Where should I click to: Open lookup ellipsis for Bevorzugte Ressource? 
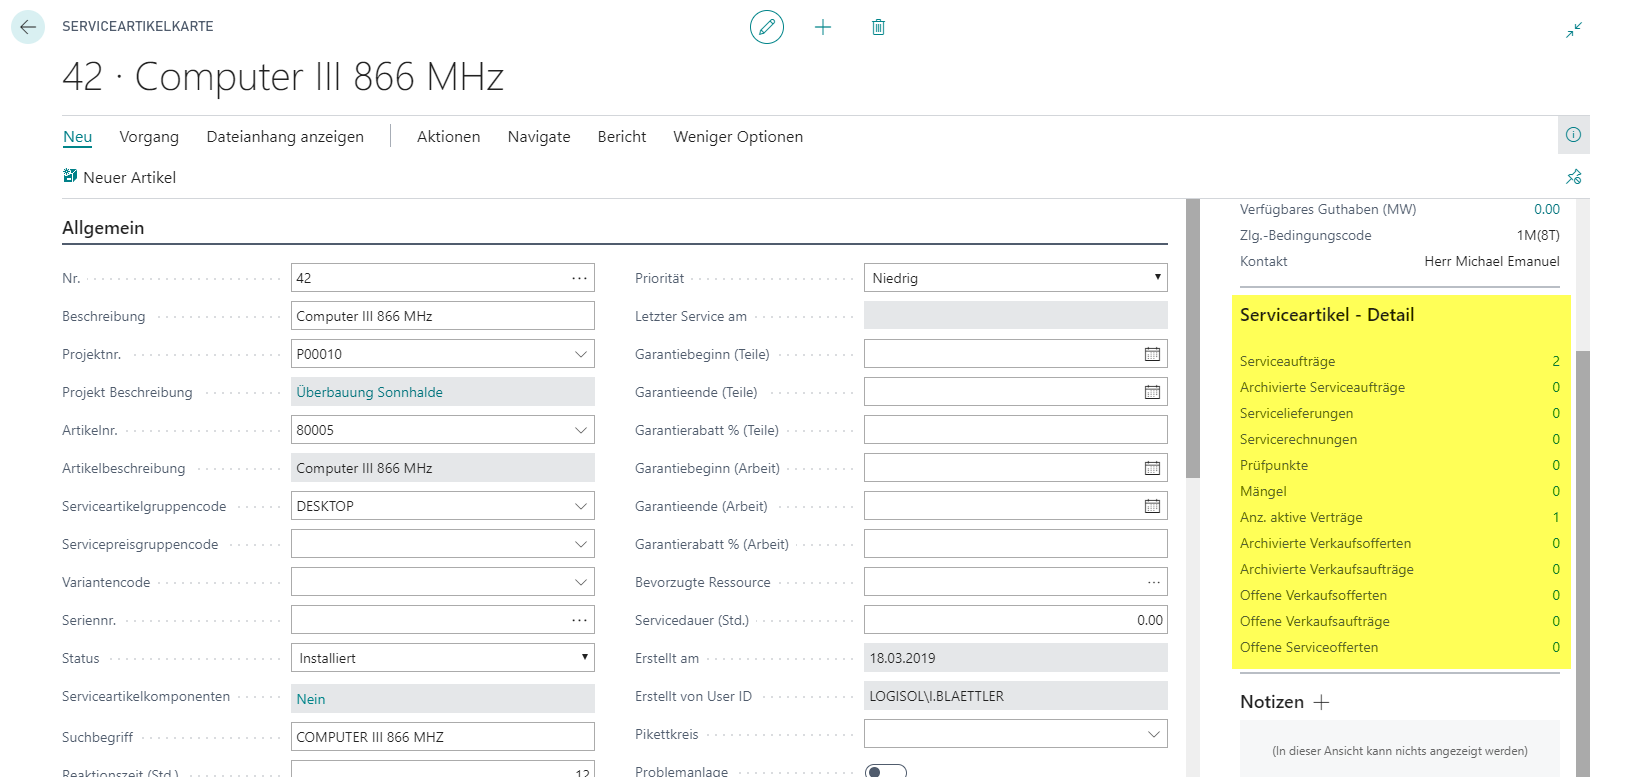coord(1153,582)
